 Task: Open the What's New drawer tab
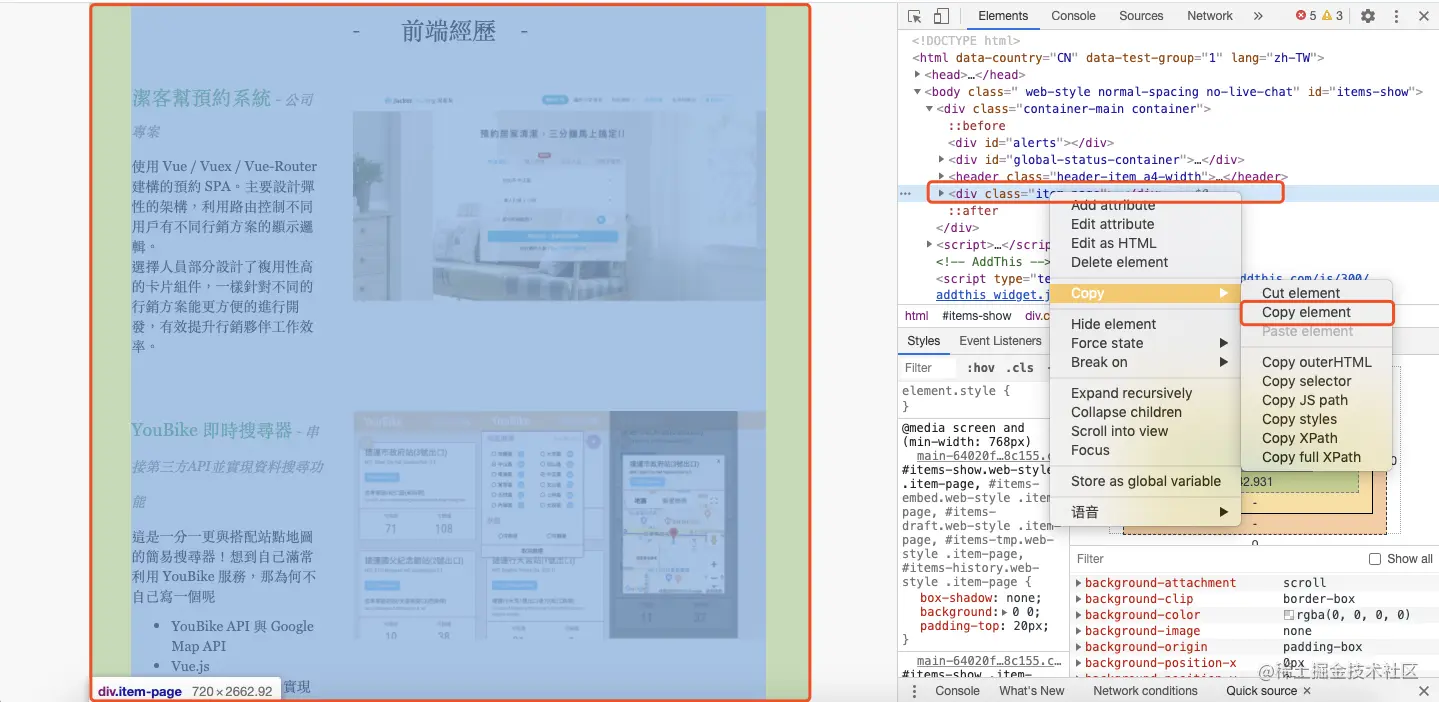pos(1032,691)
